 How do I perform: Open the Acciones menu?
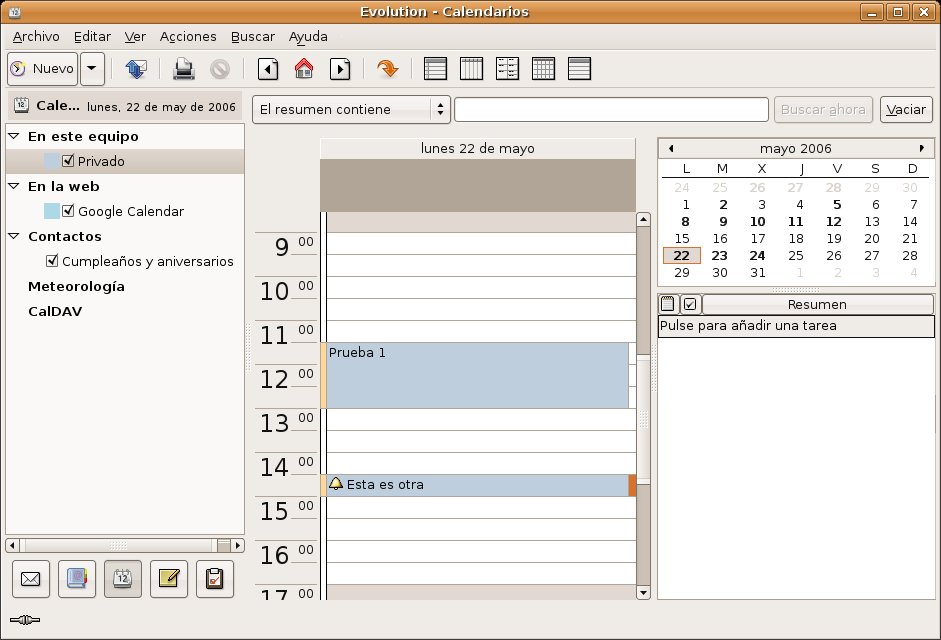pos(188,36)
